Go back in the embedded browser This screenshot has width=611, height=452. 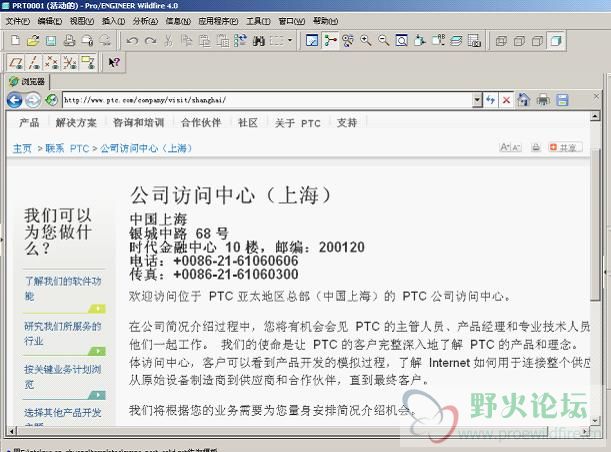(x=14, y=100)
